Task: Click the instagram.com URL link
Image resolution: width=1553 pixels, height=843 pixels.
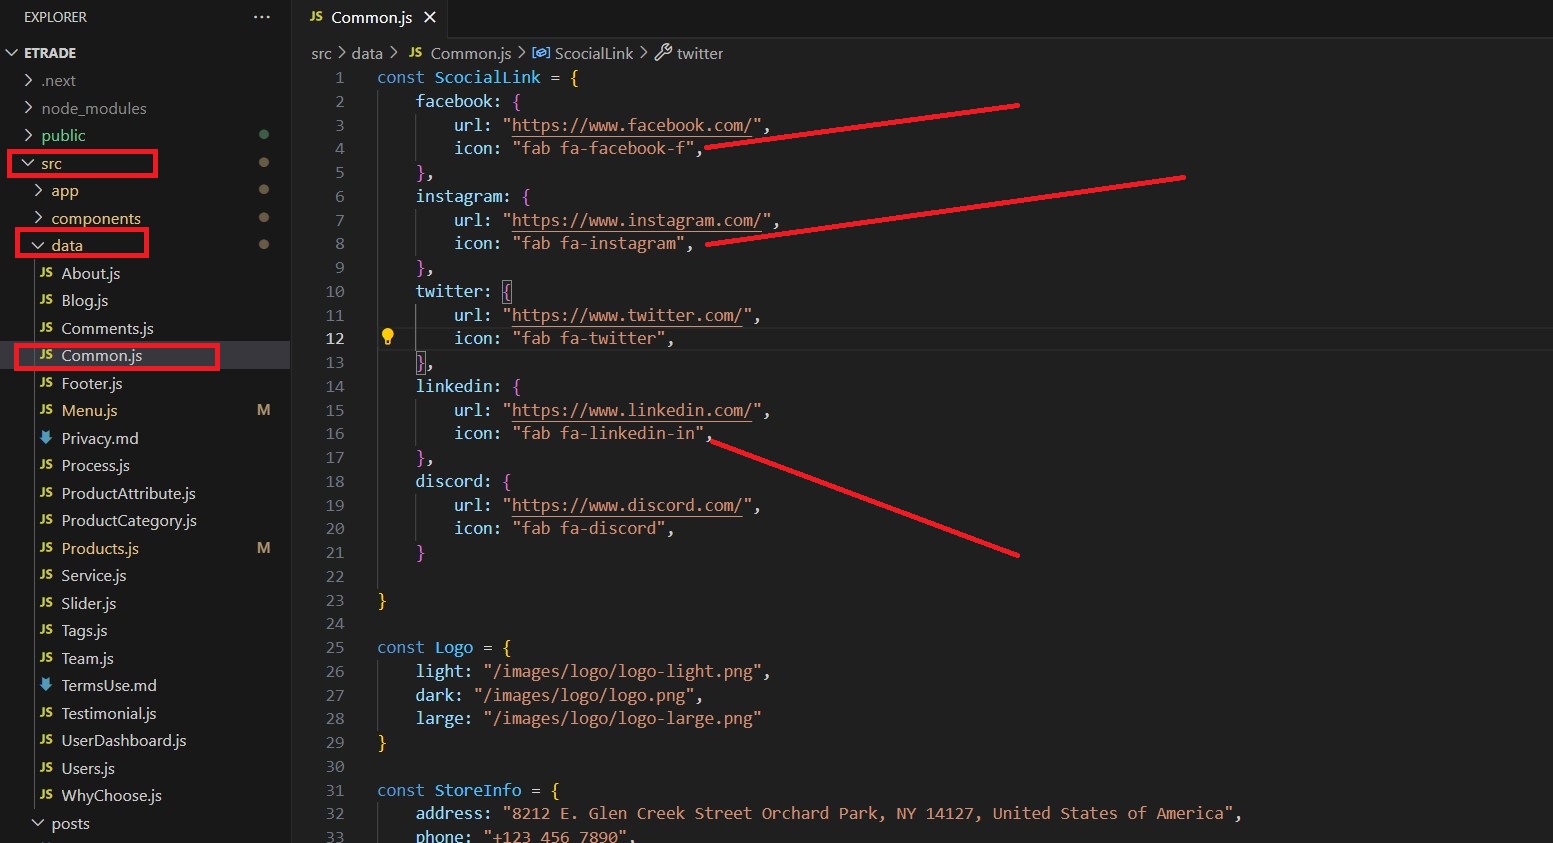Action: pyautogui.click(x=637, y=220)
